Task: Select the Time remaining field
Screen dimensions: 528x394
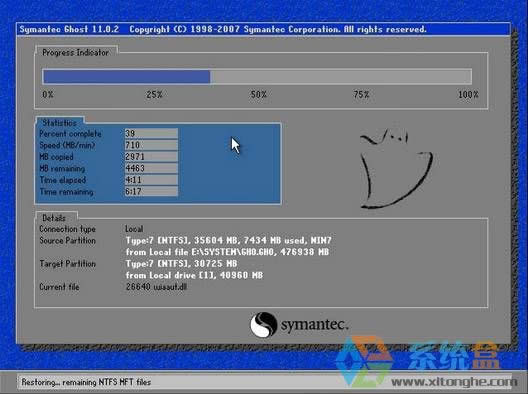Action: 151,191
